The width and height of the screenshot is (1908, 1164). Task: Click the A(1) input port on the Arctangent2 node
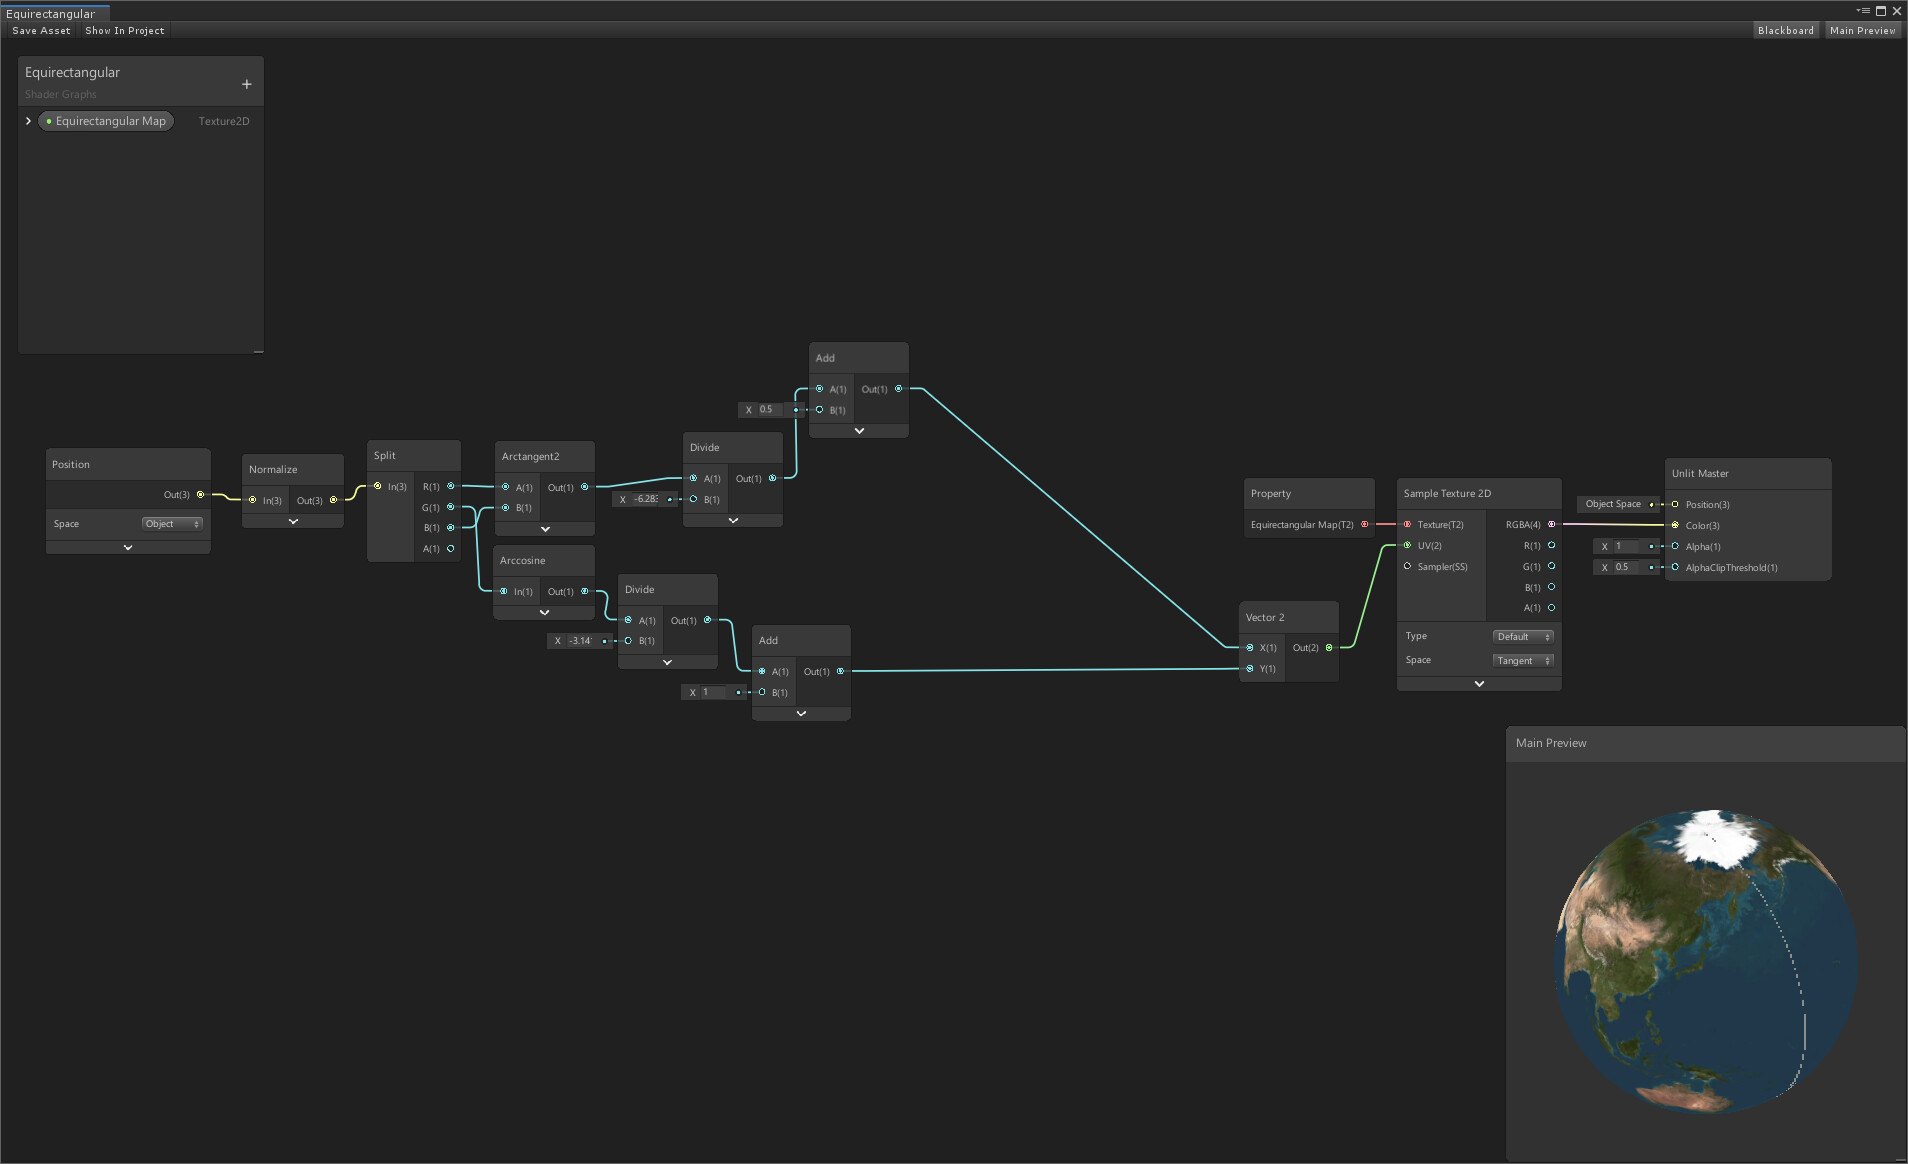tap(506, 487)
